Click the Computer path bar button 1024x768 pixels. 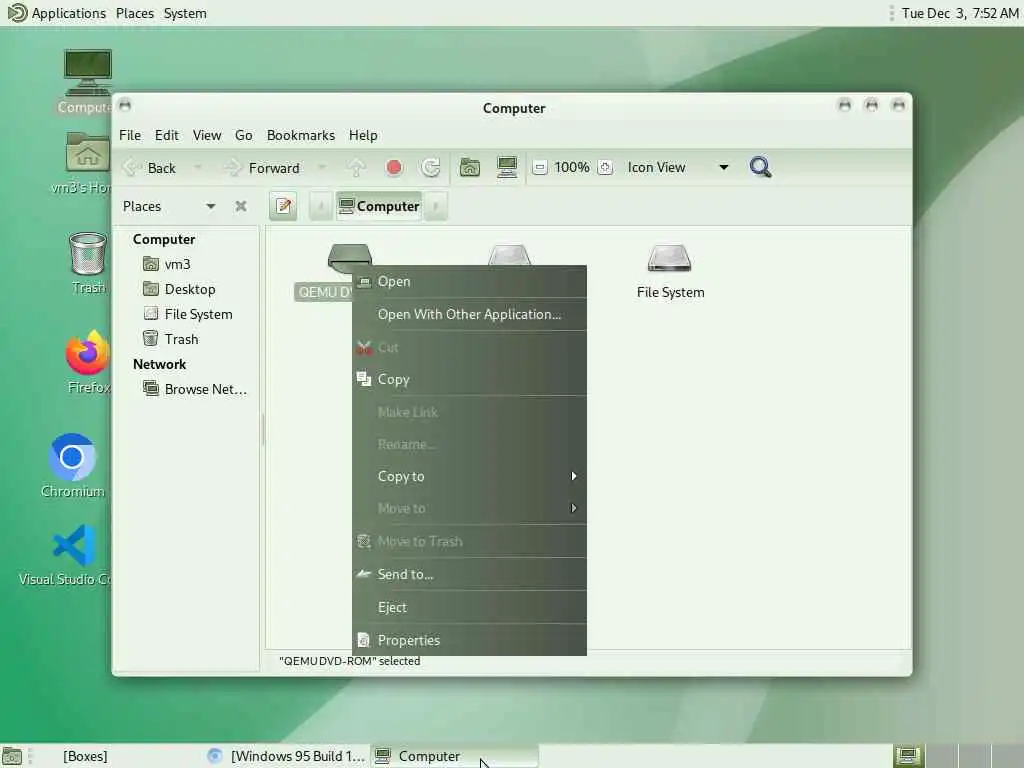[x=379, y=206]
